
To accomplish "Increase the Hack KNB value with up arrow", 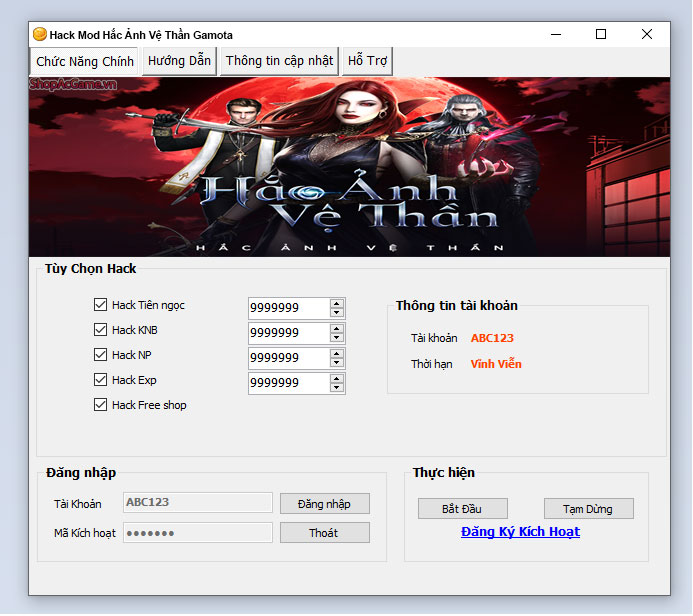I will tap(337, 329).
